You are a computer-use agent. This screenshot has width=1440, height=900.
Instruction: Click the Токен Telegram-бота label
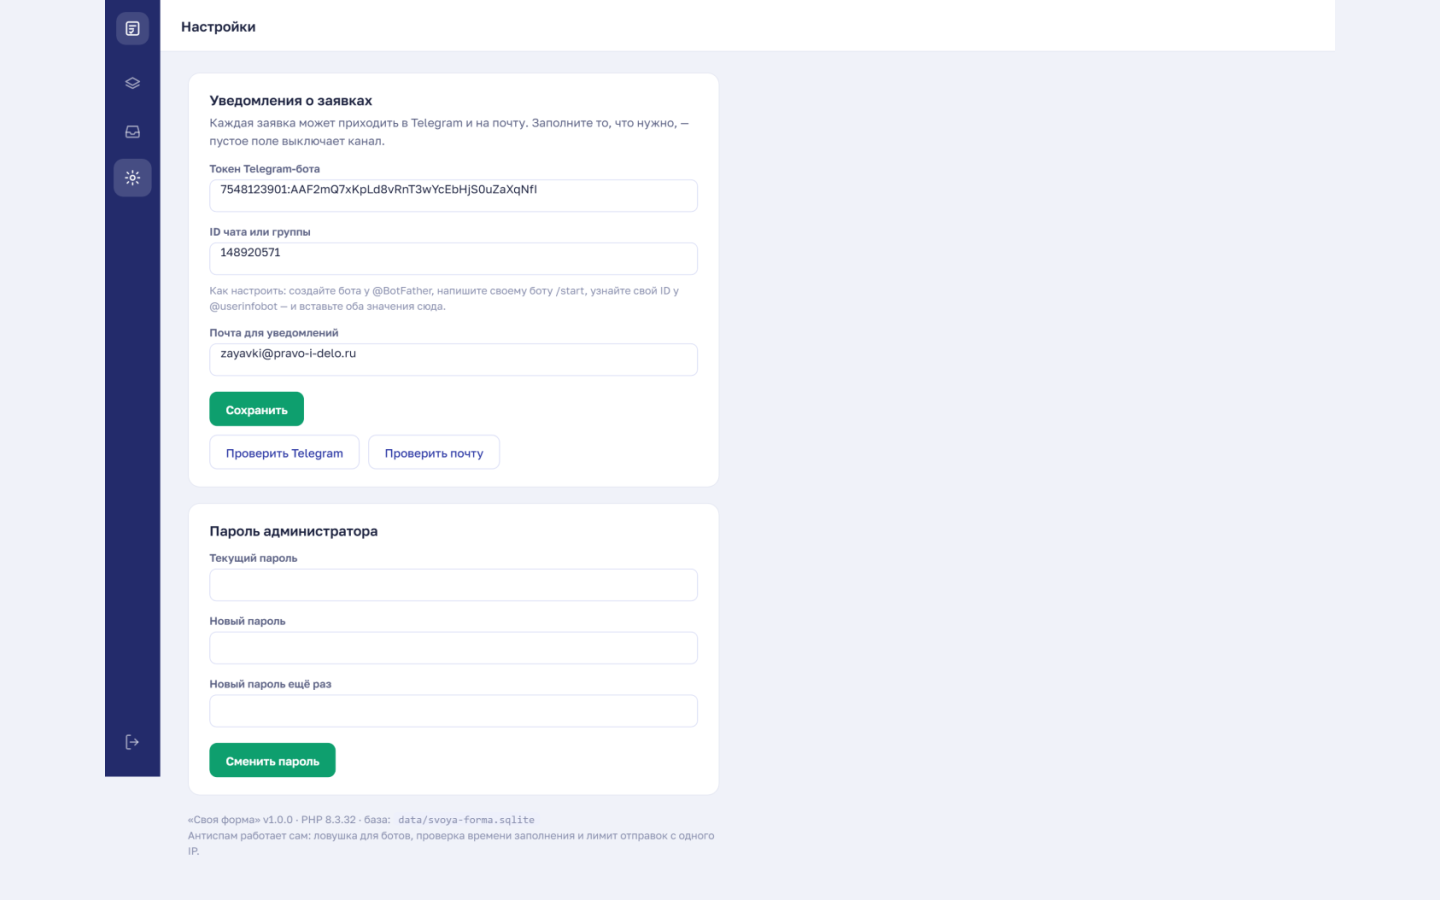[x=264, y=169]
